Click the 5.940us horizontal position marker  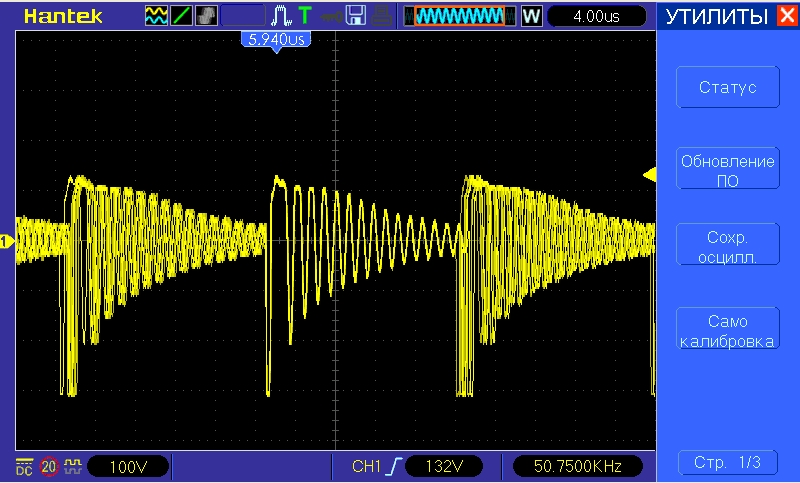pyautogui.click(x=273, y=39)
